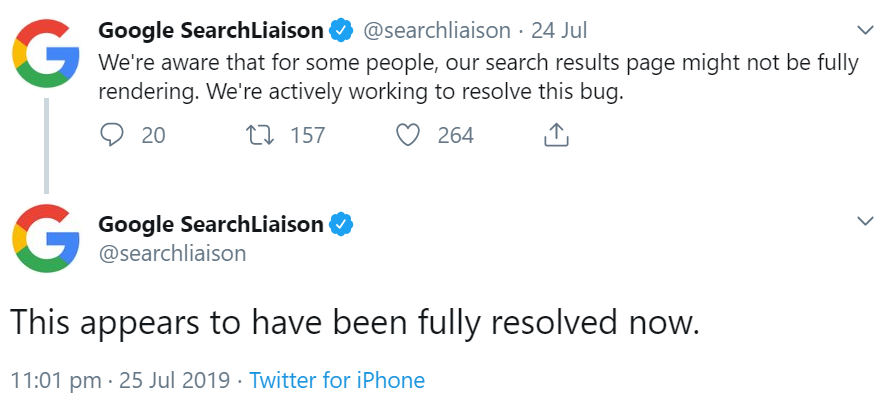The width and height of the screenshot is (891, 413).
Task: Open the Twitter for iPhone link
Action: click(x=337, y=381)
